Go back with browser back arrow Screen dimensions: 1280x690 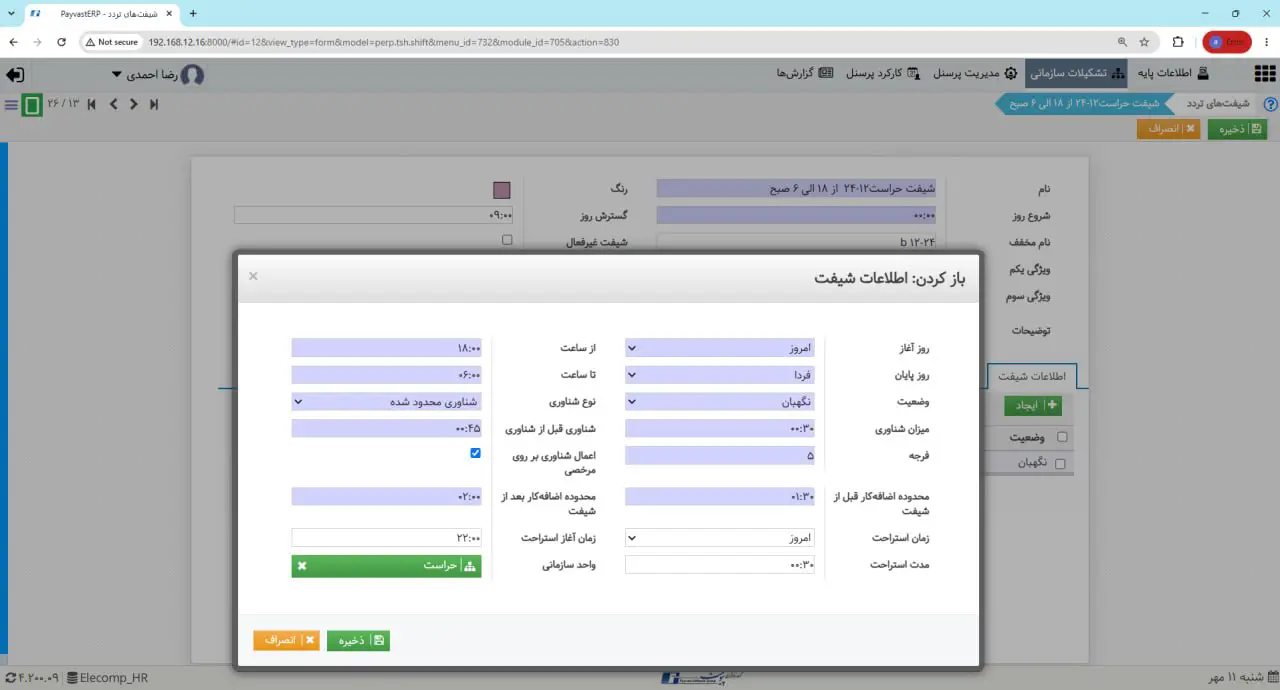(14, 42)
